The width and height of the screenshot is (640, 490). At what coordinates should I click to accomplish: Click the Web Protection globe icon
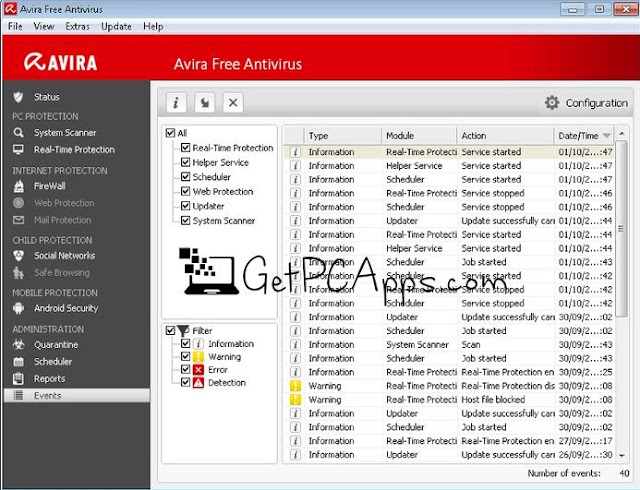[18, 203]
